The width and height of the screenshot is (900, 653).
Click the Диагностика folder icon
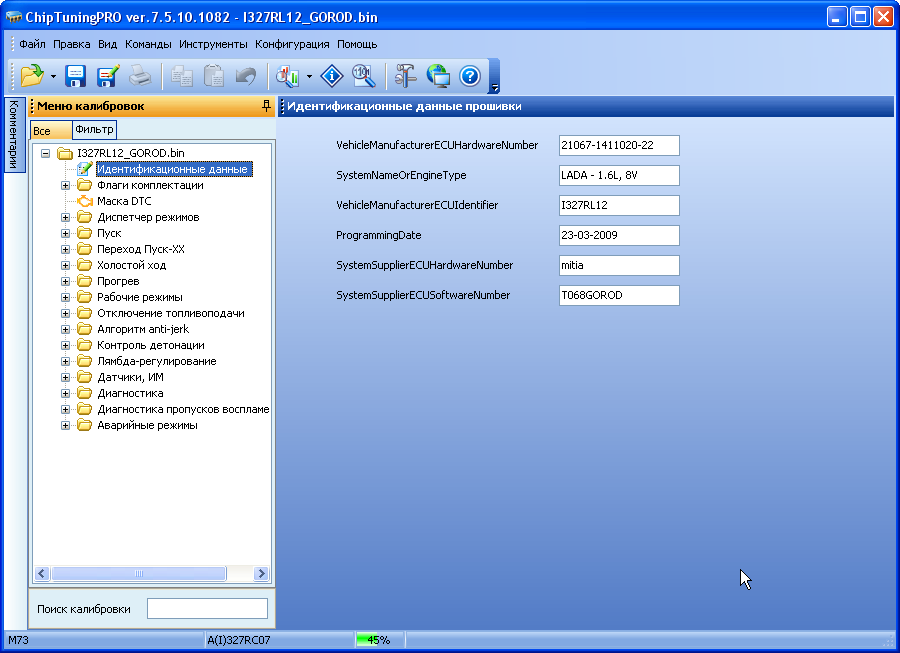(x=84, y=393)
